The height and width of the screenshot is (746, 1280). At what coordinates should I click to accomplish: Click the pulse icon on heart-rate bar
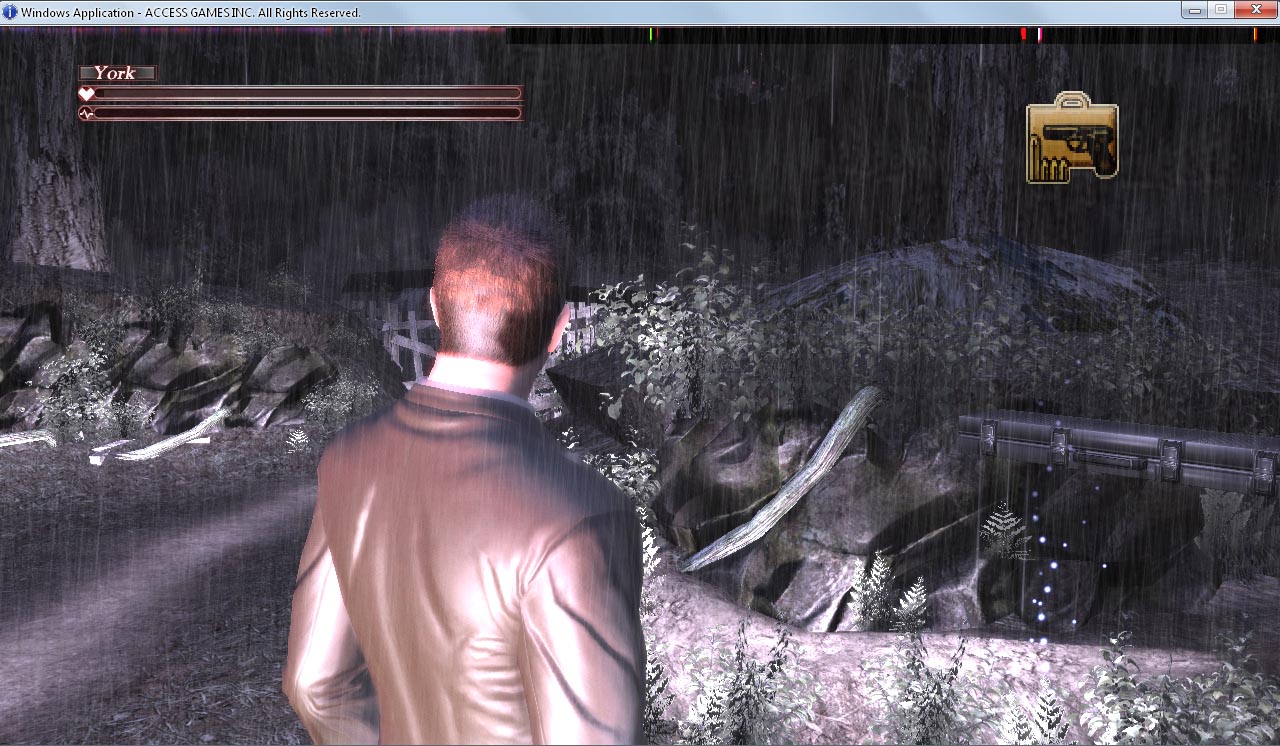[x=86, y=114]
